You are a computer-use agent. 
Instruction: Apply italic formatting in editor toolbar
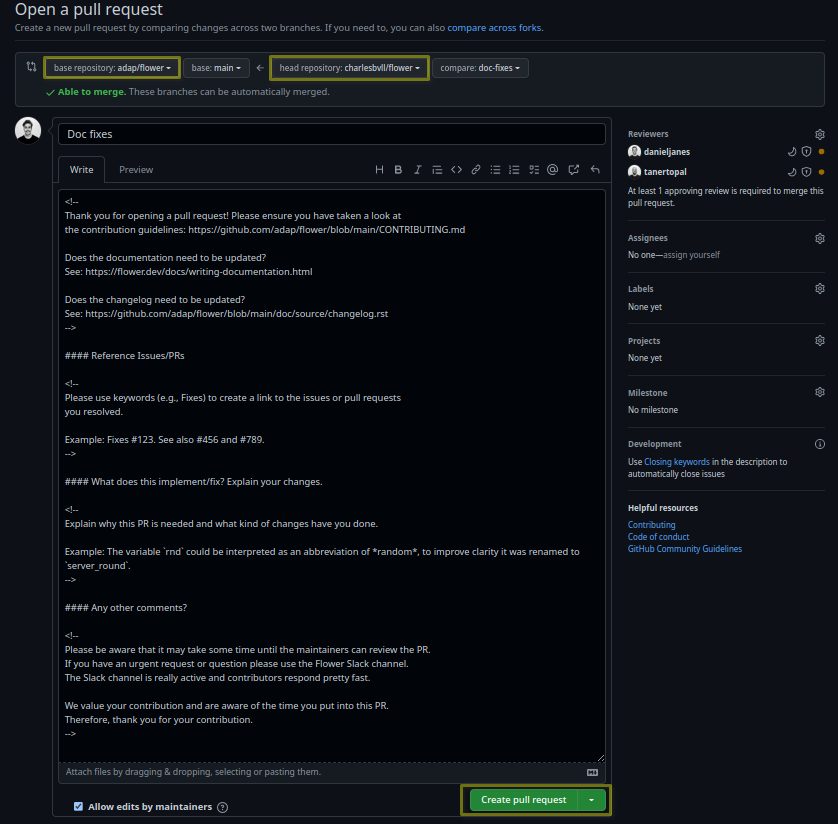(417, 170)
